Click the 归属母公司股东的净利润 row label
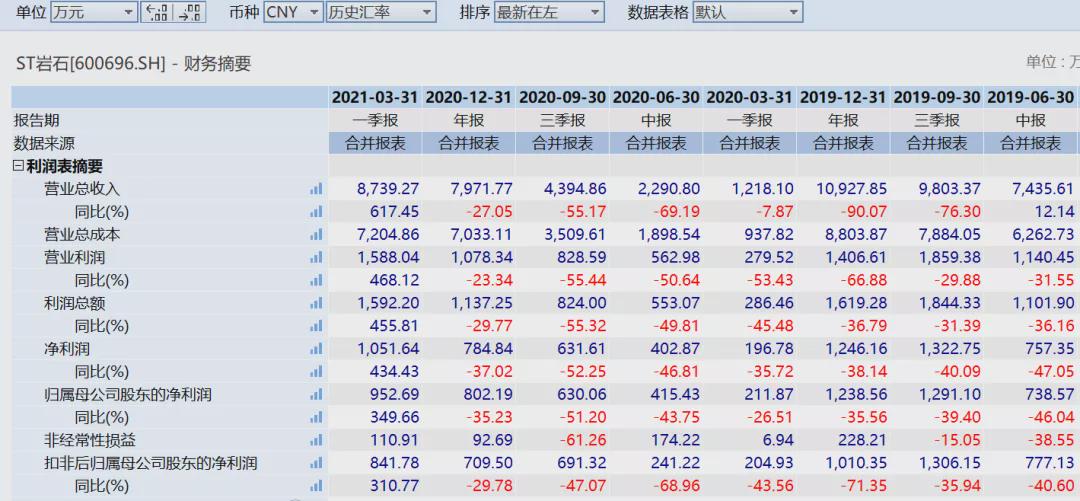The height and width of the screenshot is (501, 1080). coord(127,395)
